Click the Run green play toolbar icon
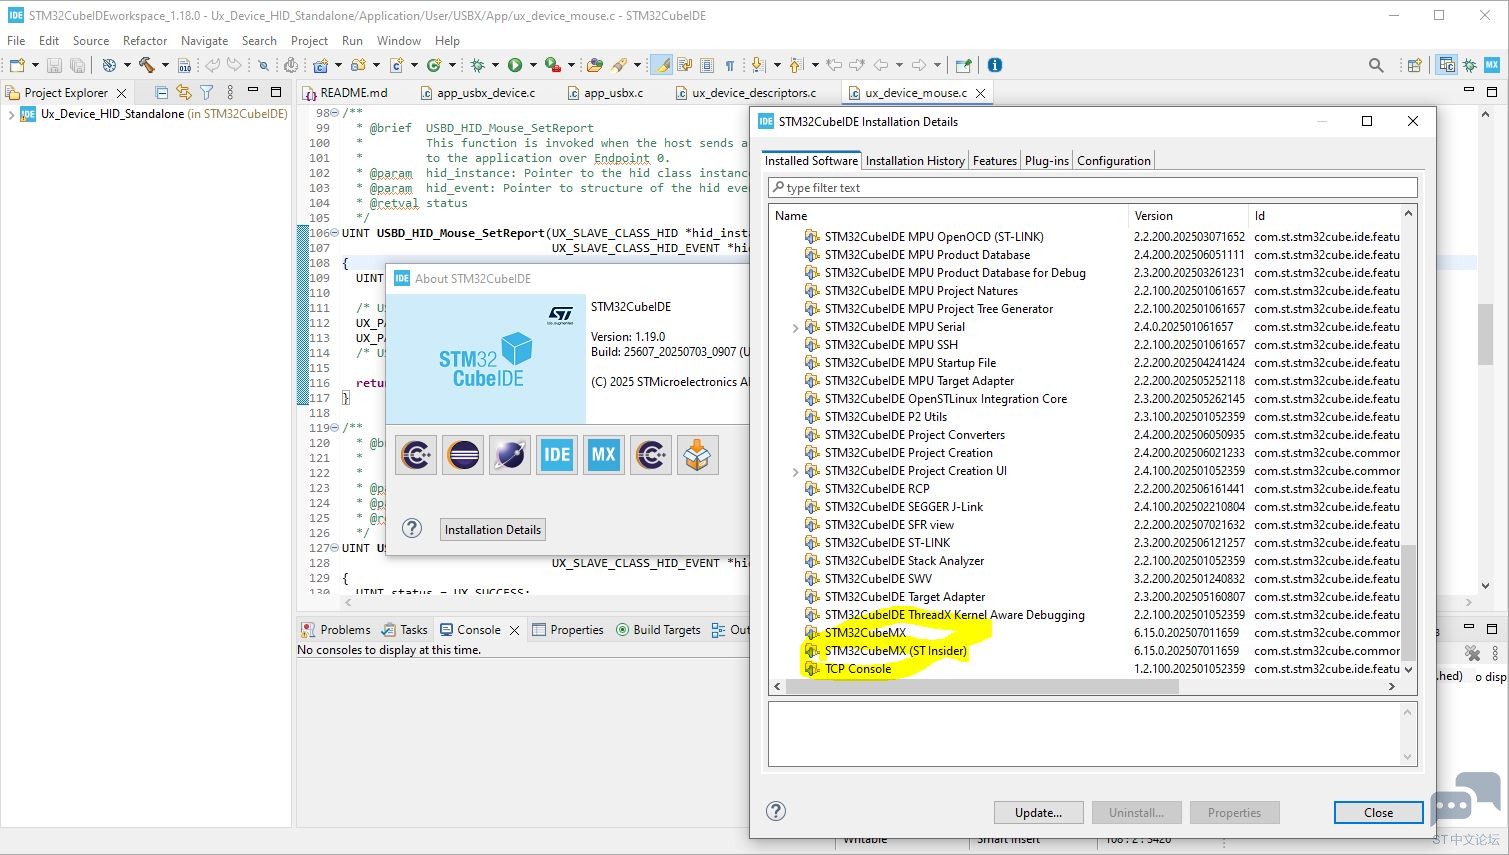Image resolution: width=1509 pixels, height=855 pixels. (x=514, y=65)
